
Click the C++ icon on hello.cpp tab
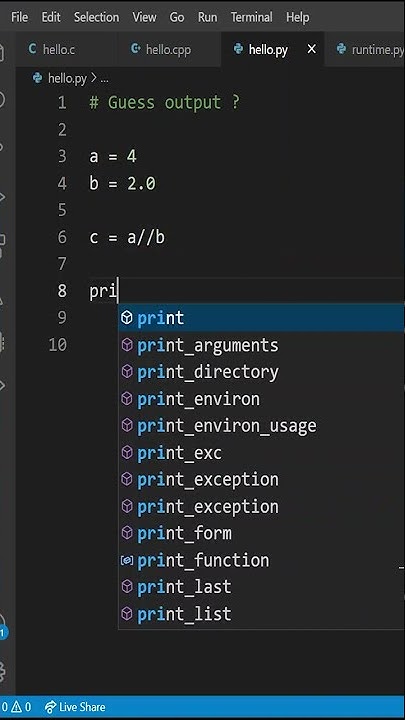pyautogui.click(x=135, y=49)
